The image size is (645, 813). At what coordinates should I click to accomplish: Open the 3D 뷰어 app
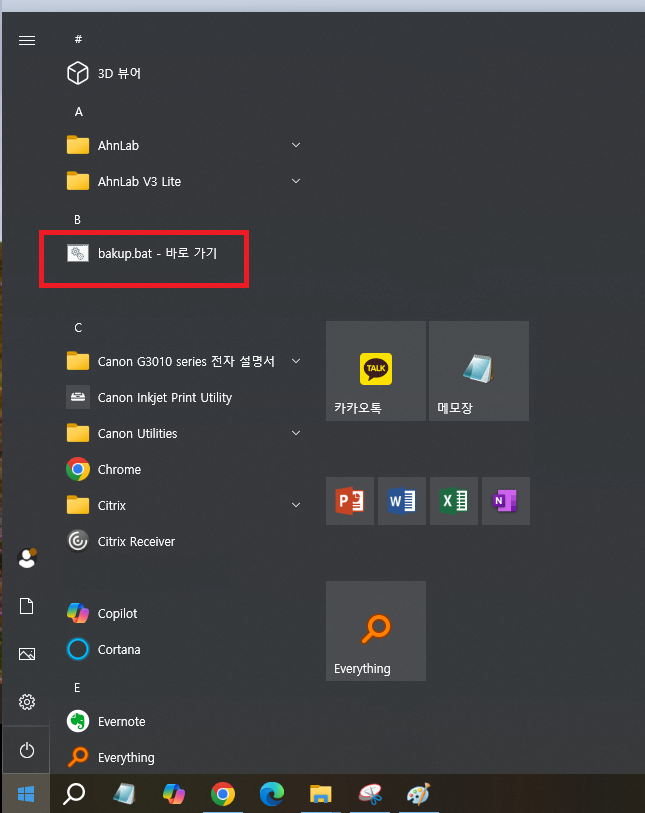pos(104,73)
